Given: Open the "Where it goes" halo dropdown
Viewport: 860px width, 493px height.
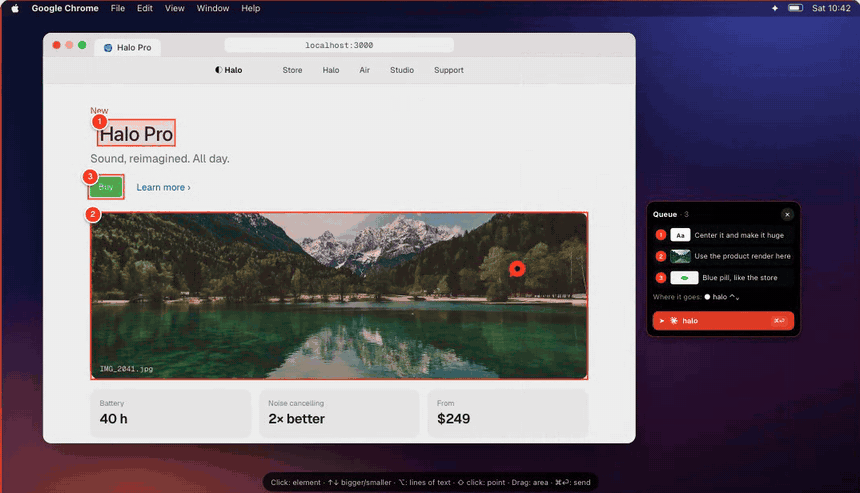Looking at the screenshot, I should click(x=722, y=297).
